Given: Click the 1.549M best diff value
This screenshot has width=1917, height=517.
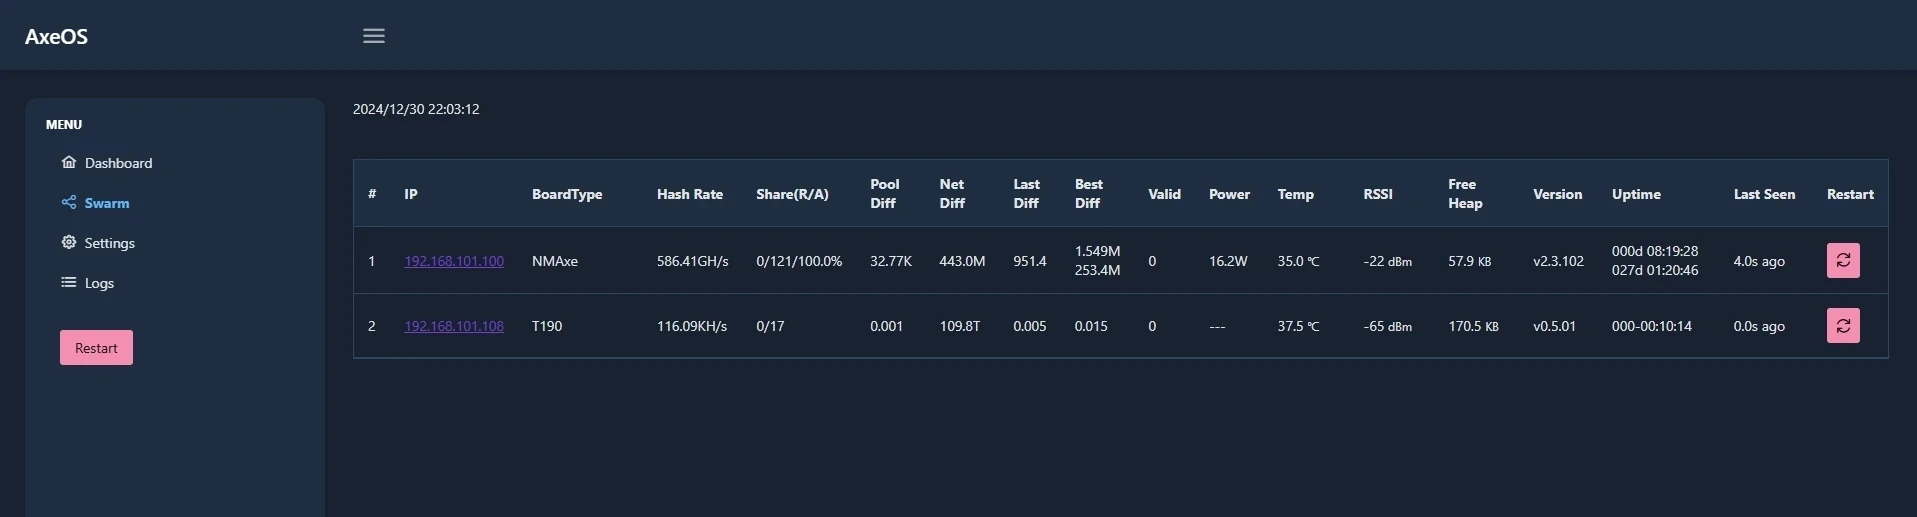Looking at the screenshot, I should pos(1097,251).
